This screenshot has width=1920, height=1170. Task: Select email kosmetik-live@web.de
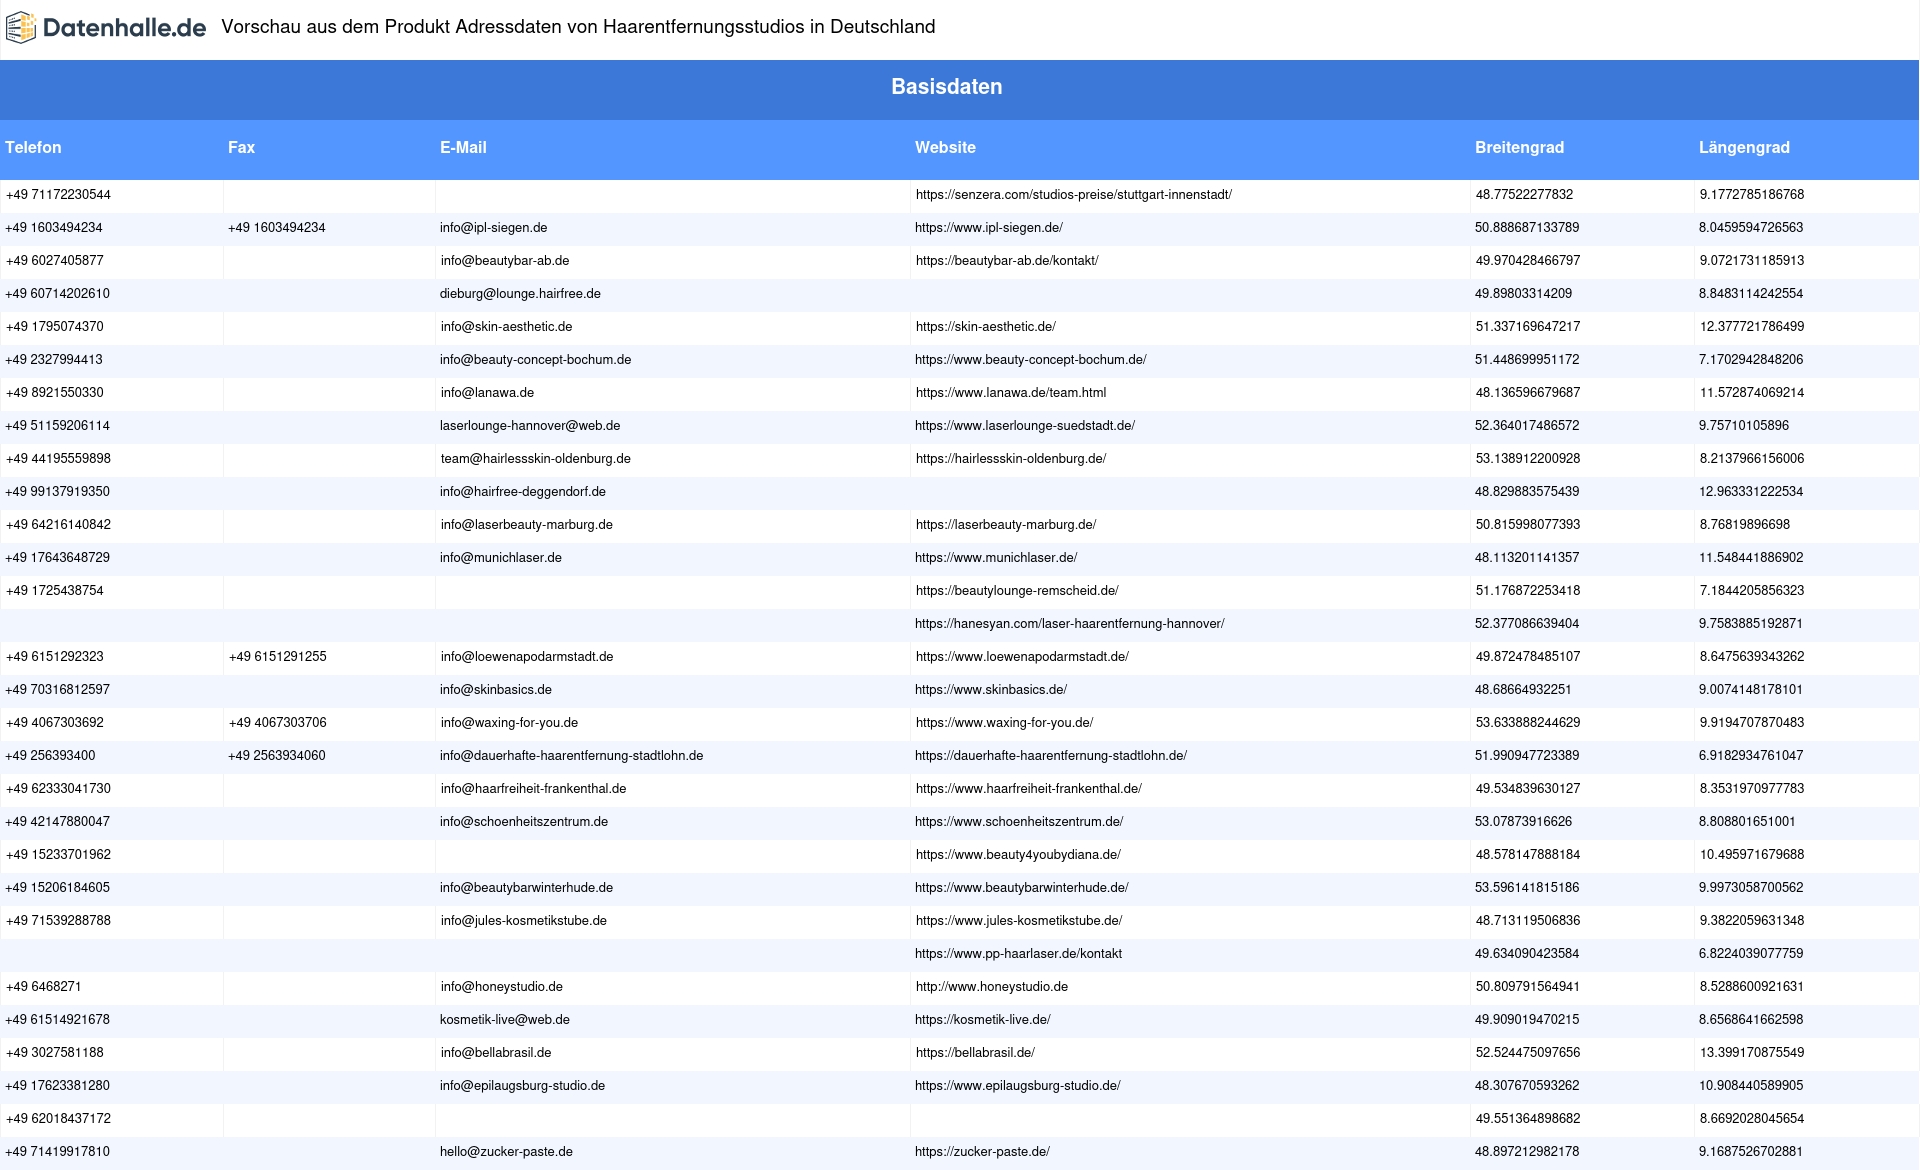click(x=505, y=1020)
